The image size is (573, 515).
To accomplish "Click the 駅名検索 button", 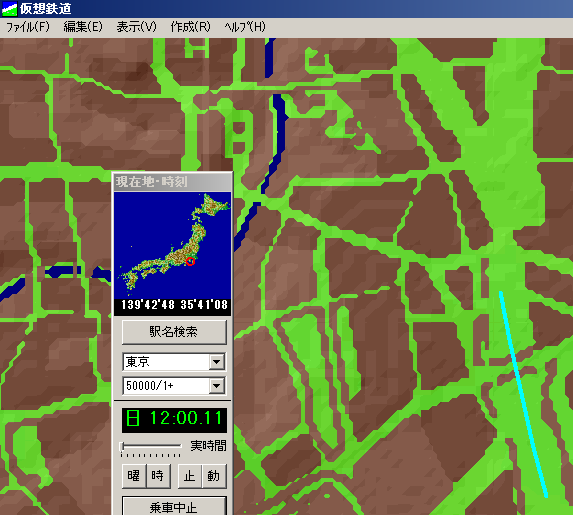I will tap(174, 332).
